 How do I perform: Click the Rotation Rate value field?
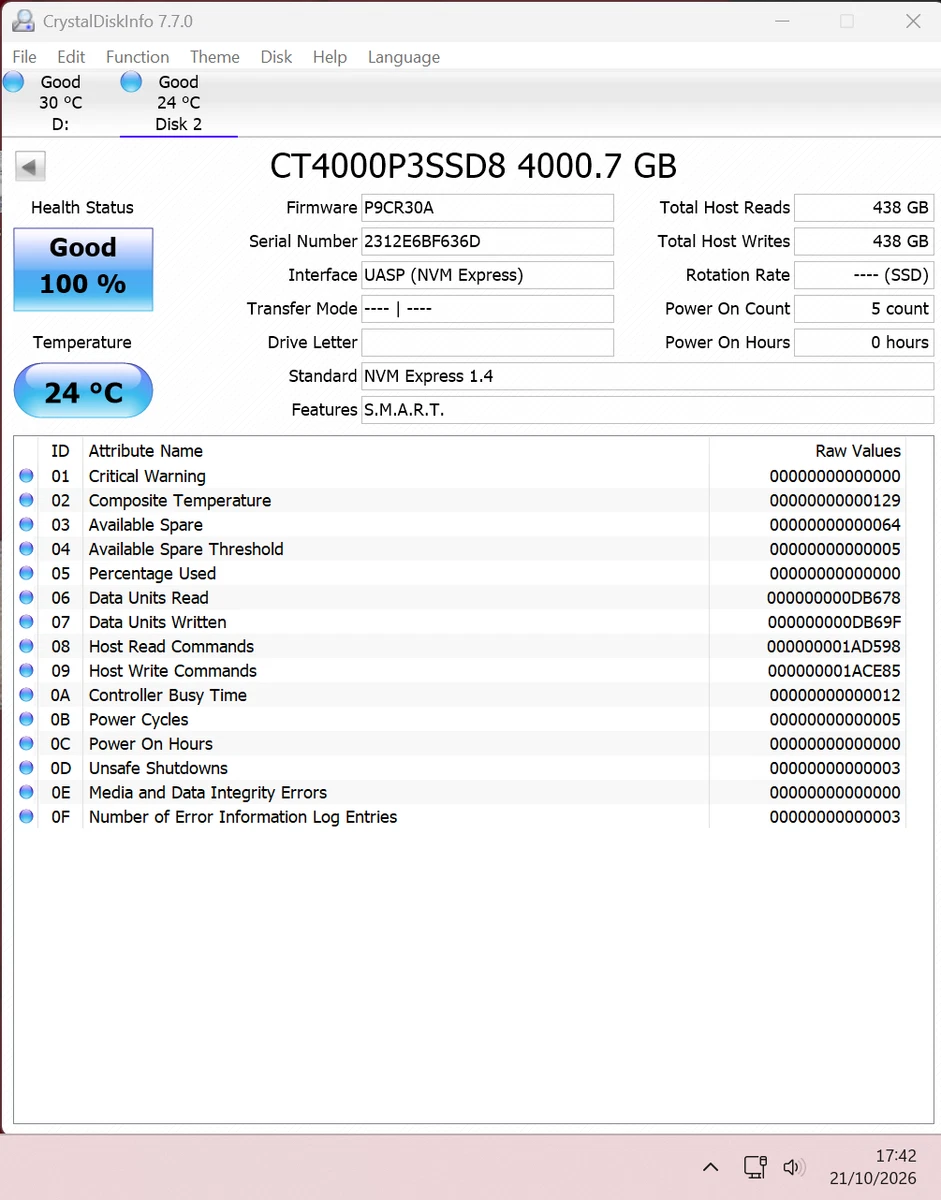click(864, 275)
